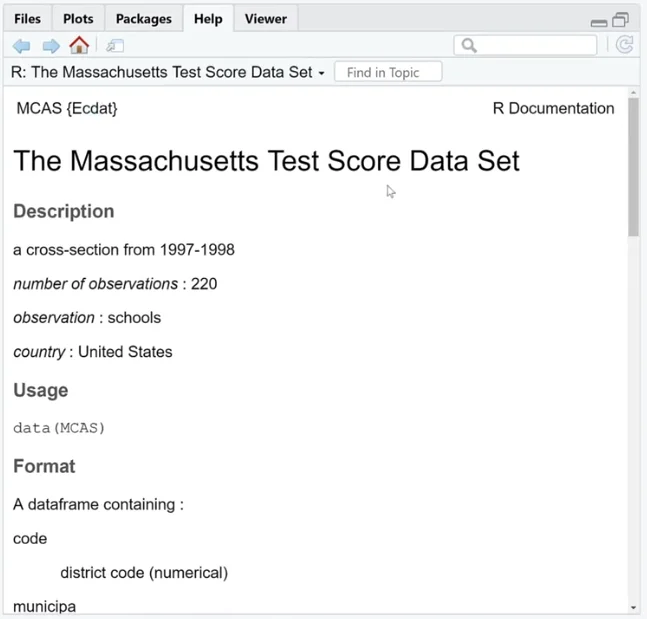
Task: Click the Find in Topic field
Action: click(x=388, y=72)
